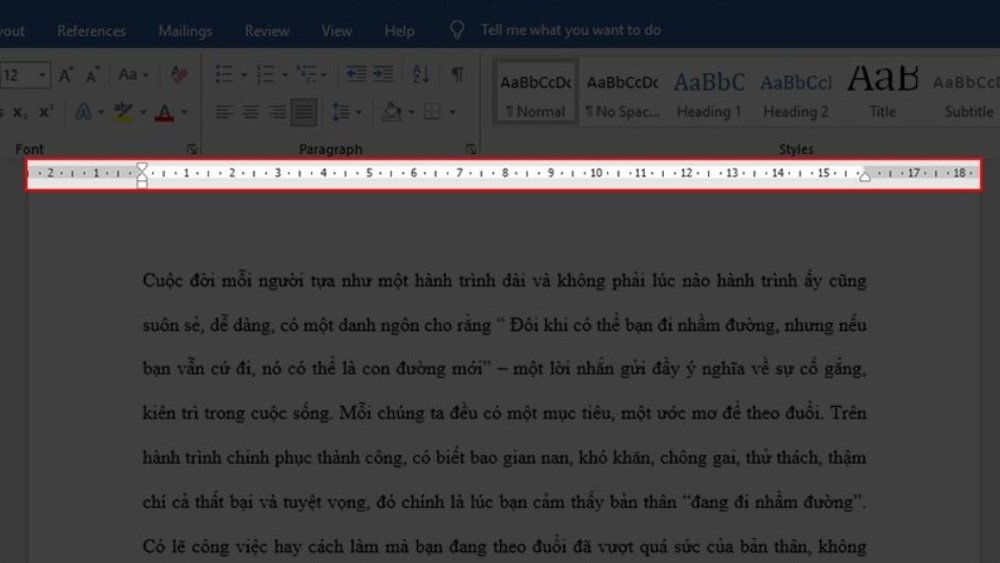The image size is (1000, 563).
Task: Click the left indent square on ruler
Action: tap(142, 184)
